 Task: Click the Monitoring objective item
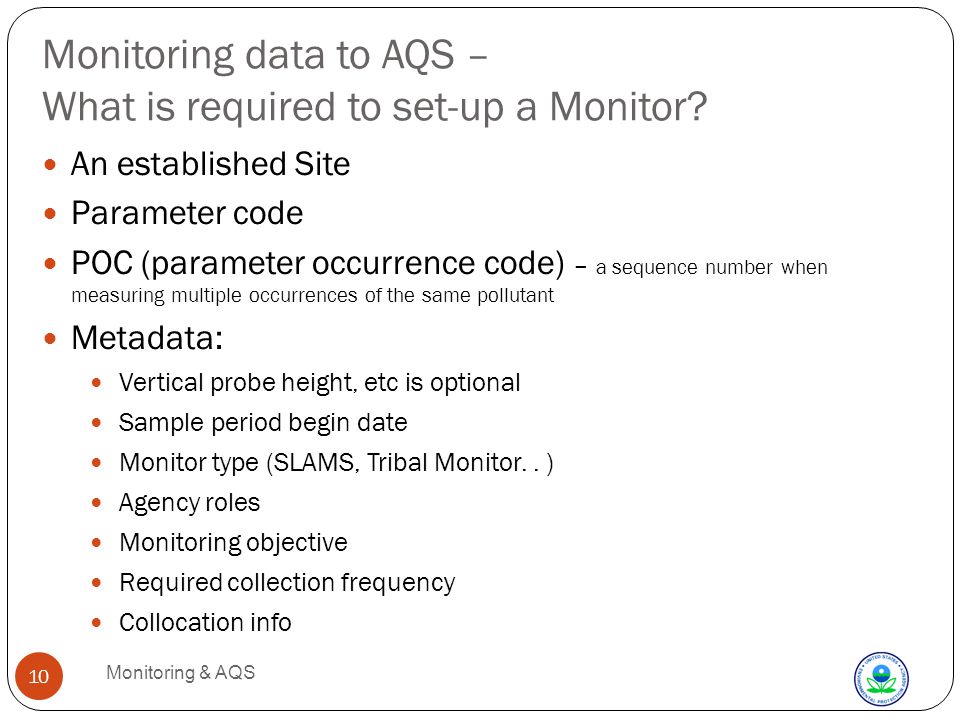click(233, 543)
